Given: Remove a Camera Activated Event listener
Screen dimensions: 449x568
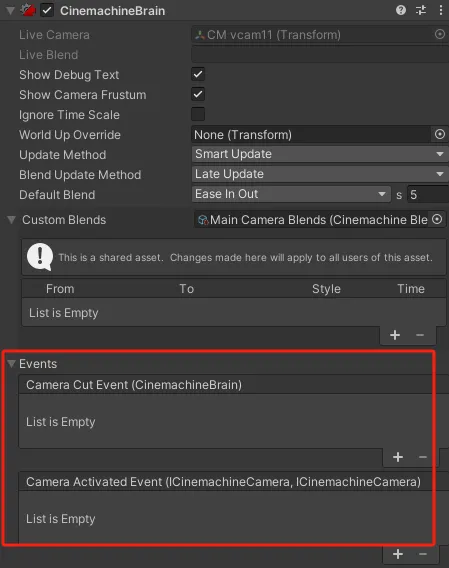Looking at the screenshot, I should pyautogui.click(x=423, y=554).
